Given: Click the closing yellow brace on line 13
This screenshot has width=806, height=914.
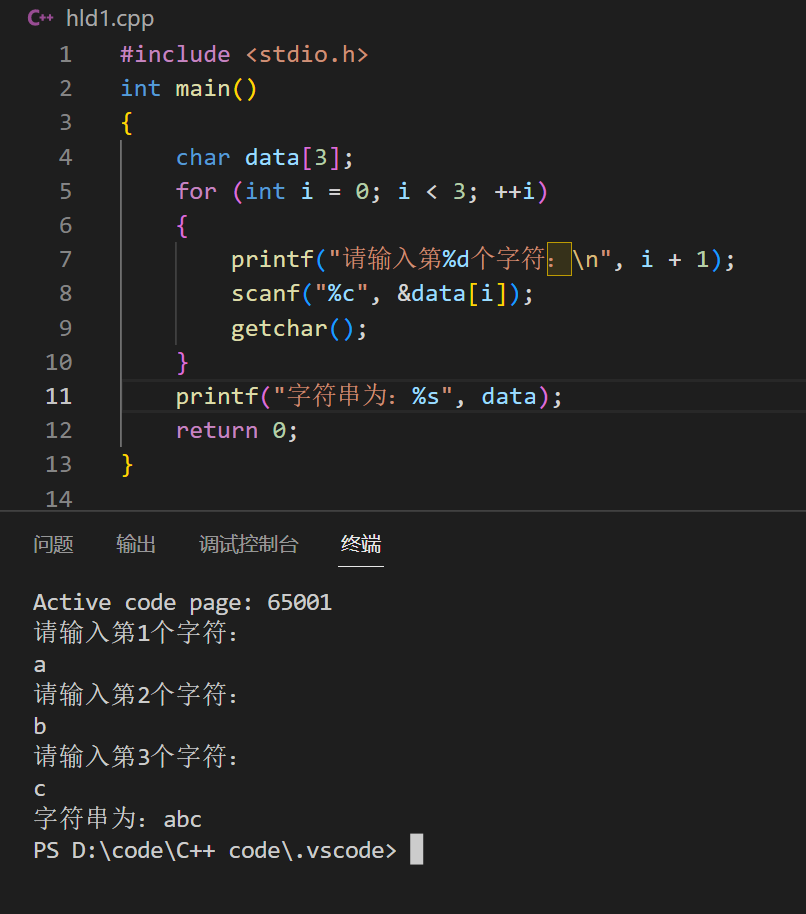Looking at the screenshot, I should coord(127,465).
